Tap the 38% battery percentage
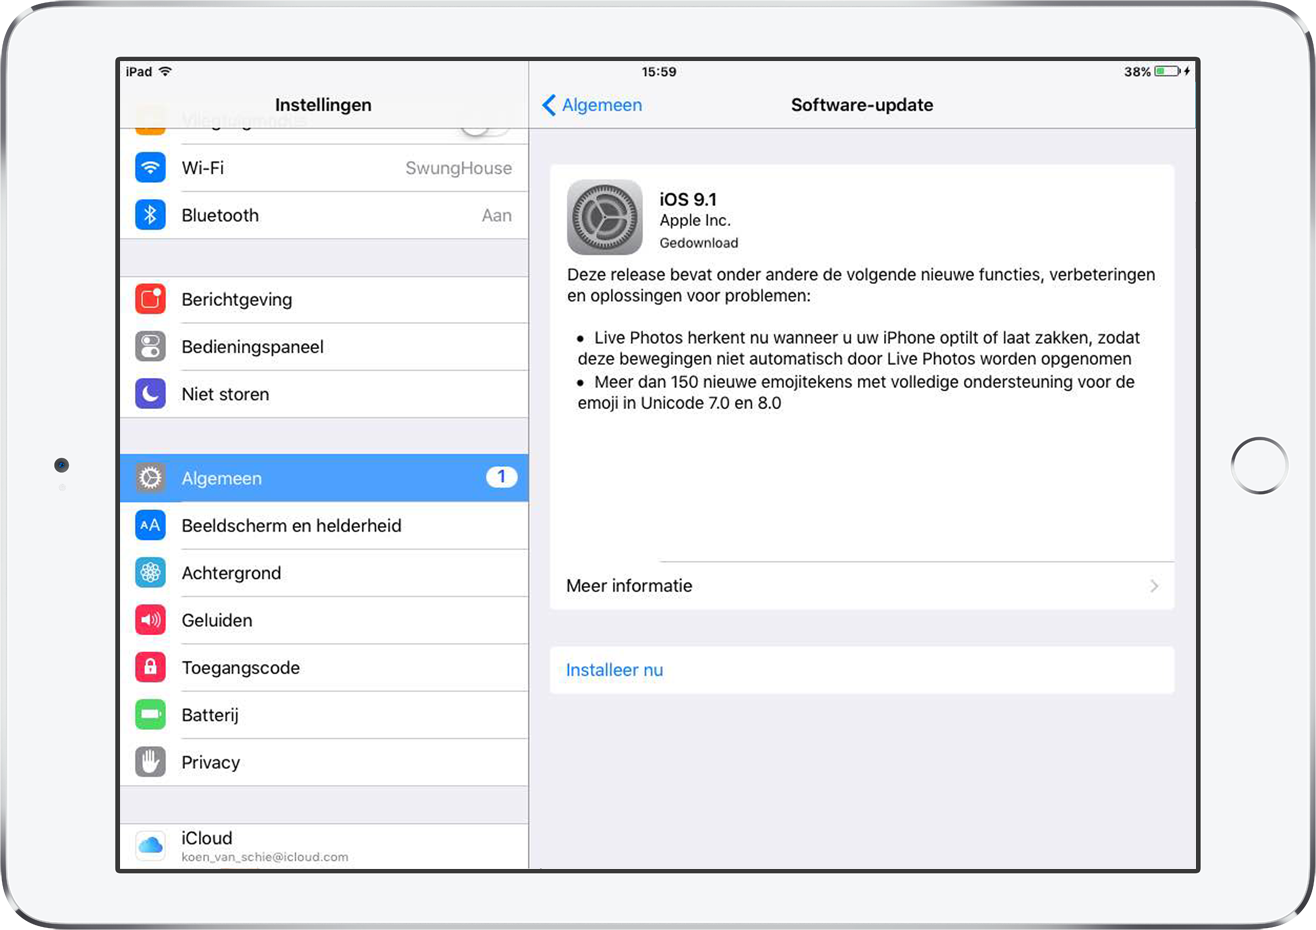The width and height of the screenshot is (1316, 930). click(1137, 72)
